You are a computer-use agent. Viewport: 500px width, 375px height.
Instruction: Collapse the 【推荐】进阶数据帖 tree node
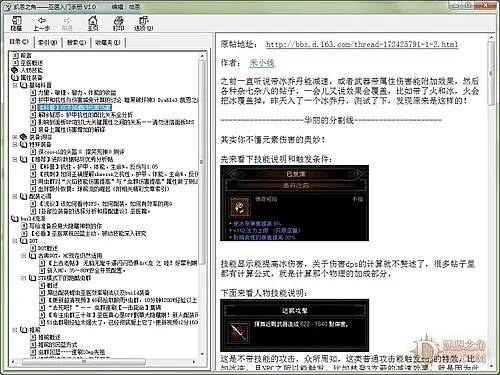[x=15, y=159]
